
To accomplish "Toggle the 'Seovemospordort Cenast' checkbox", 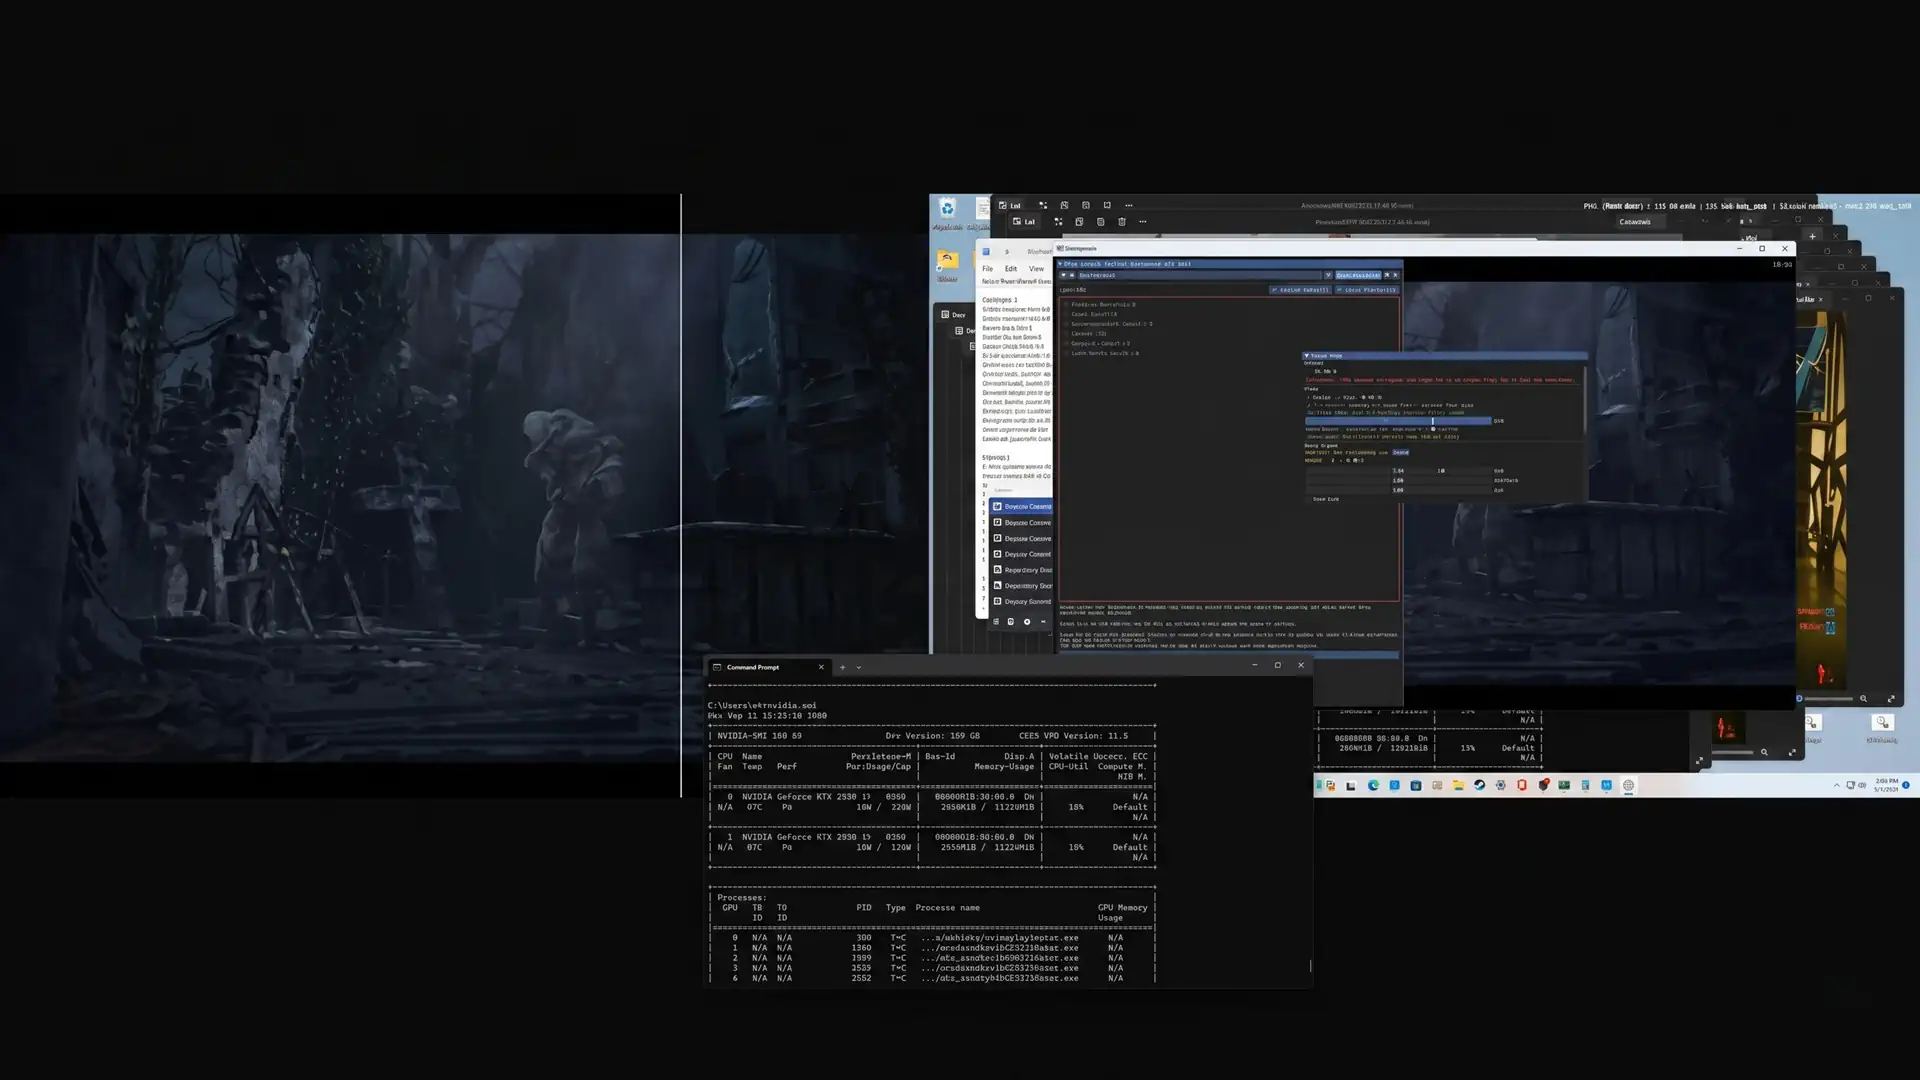I will 1066,324.
